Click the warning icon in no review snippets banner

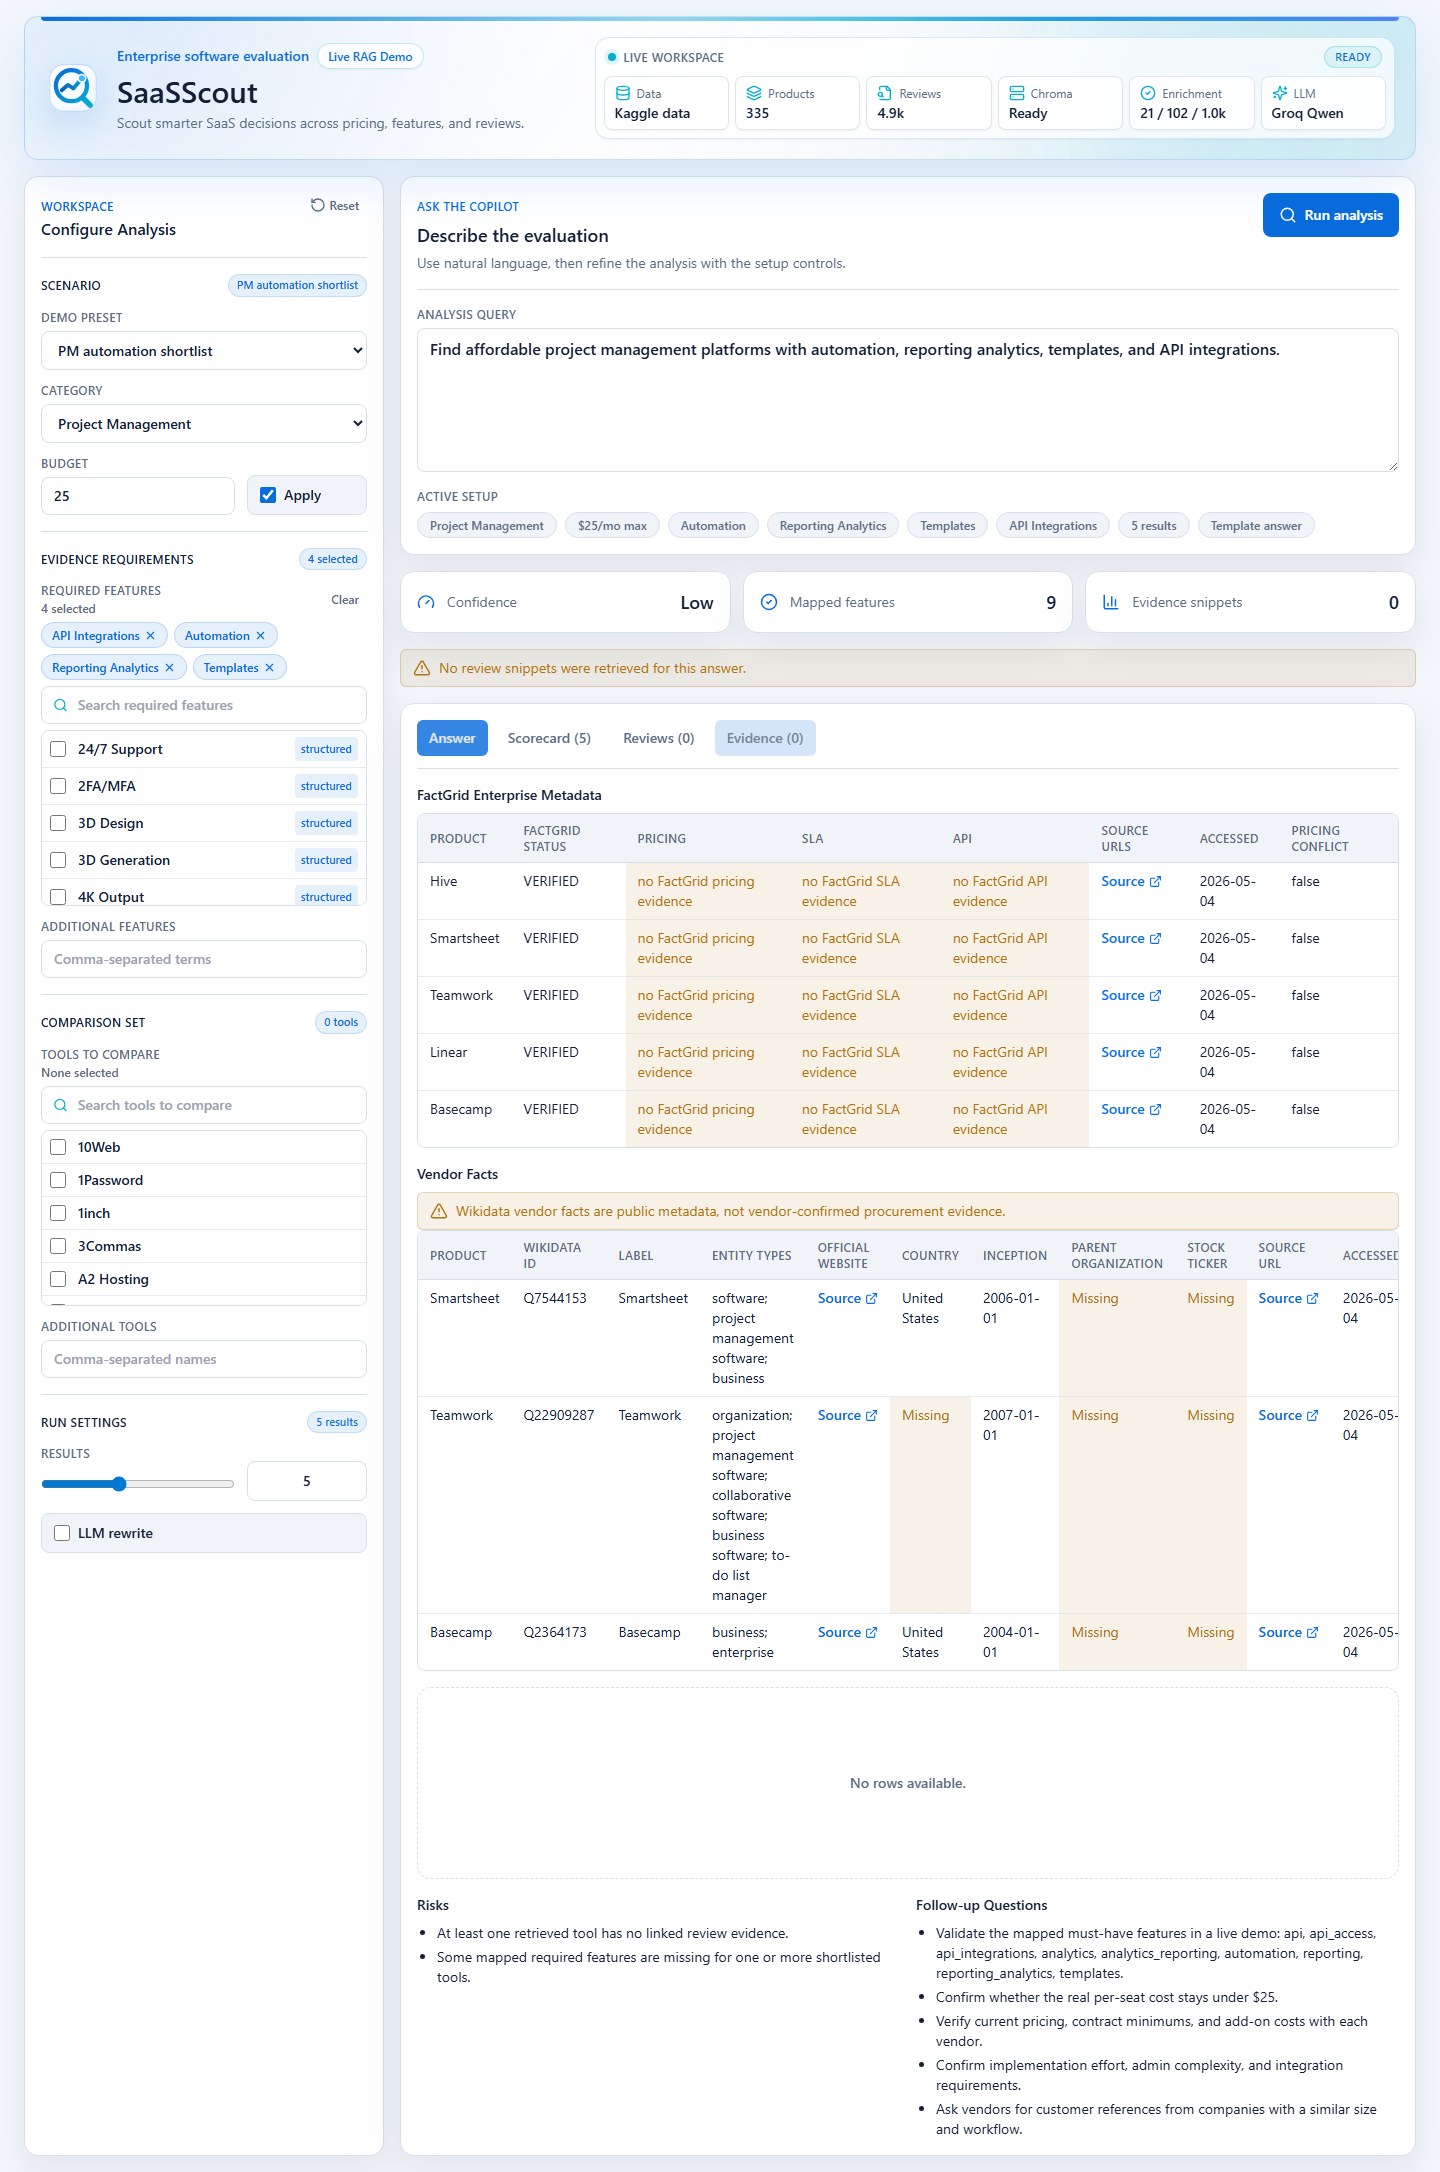click(422, 668)
